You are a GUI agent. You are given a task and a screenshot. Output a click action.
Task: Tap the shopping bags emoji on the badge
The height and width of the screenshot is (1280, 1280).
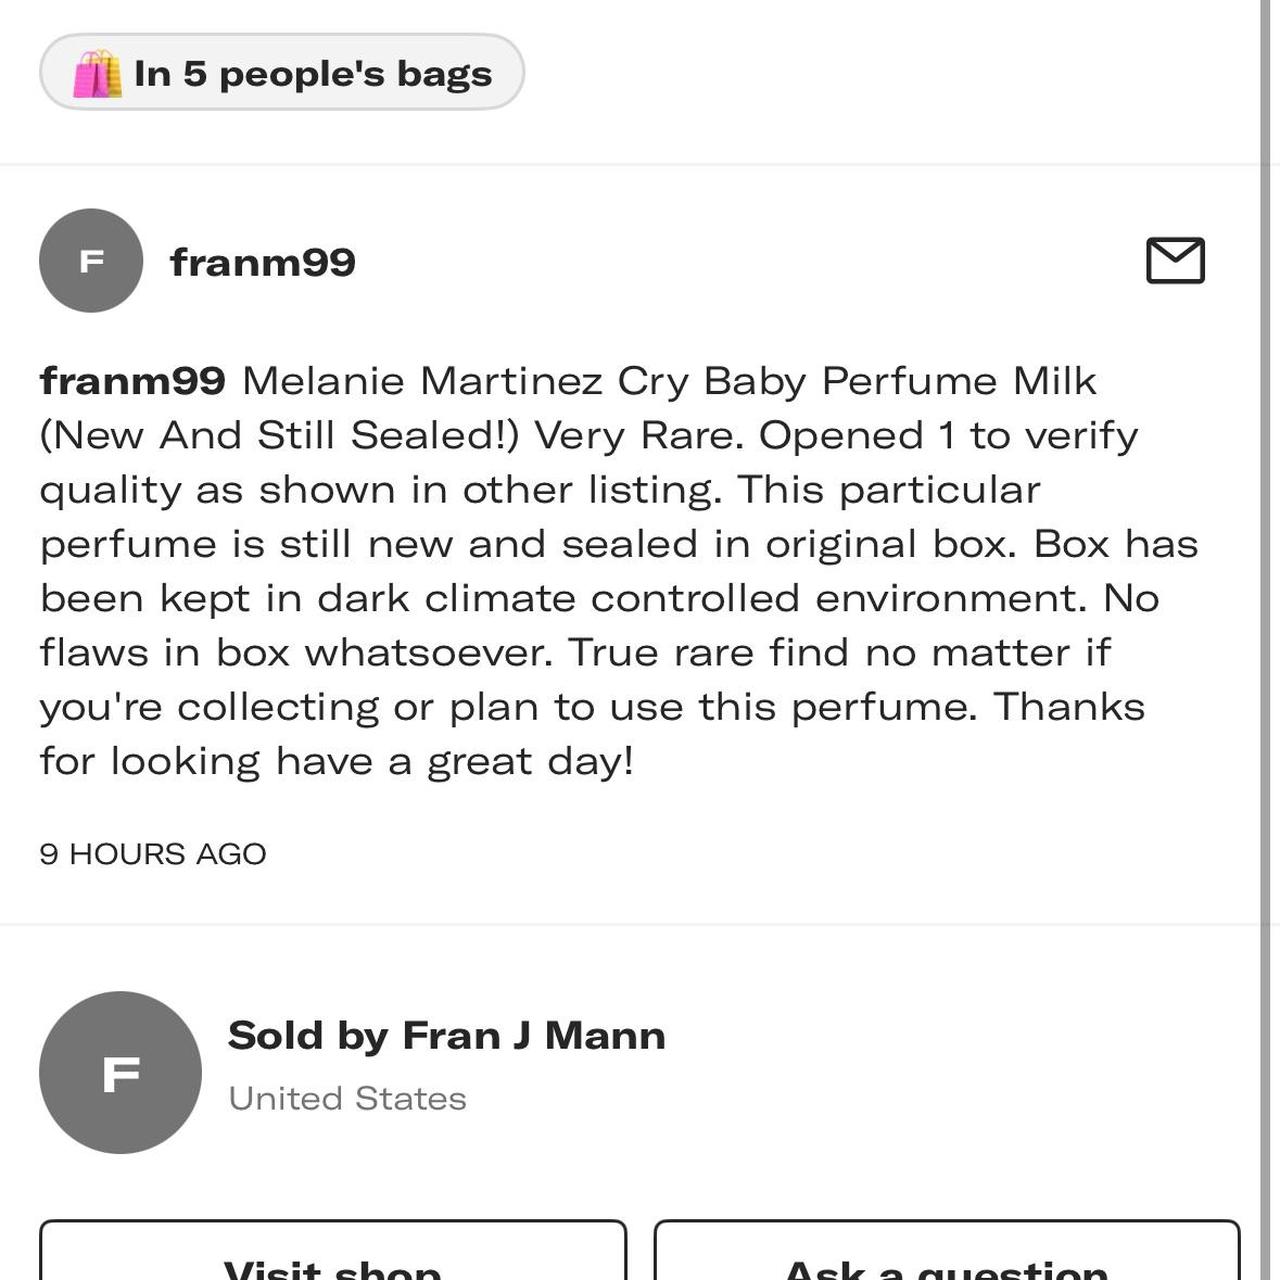pos(99,71)
